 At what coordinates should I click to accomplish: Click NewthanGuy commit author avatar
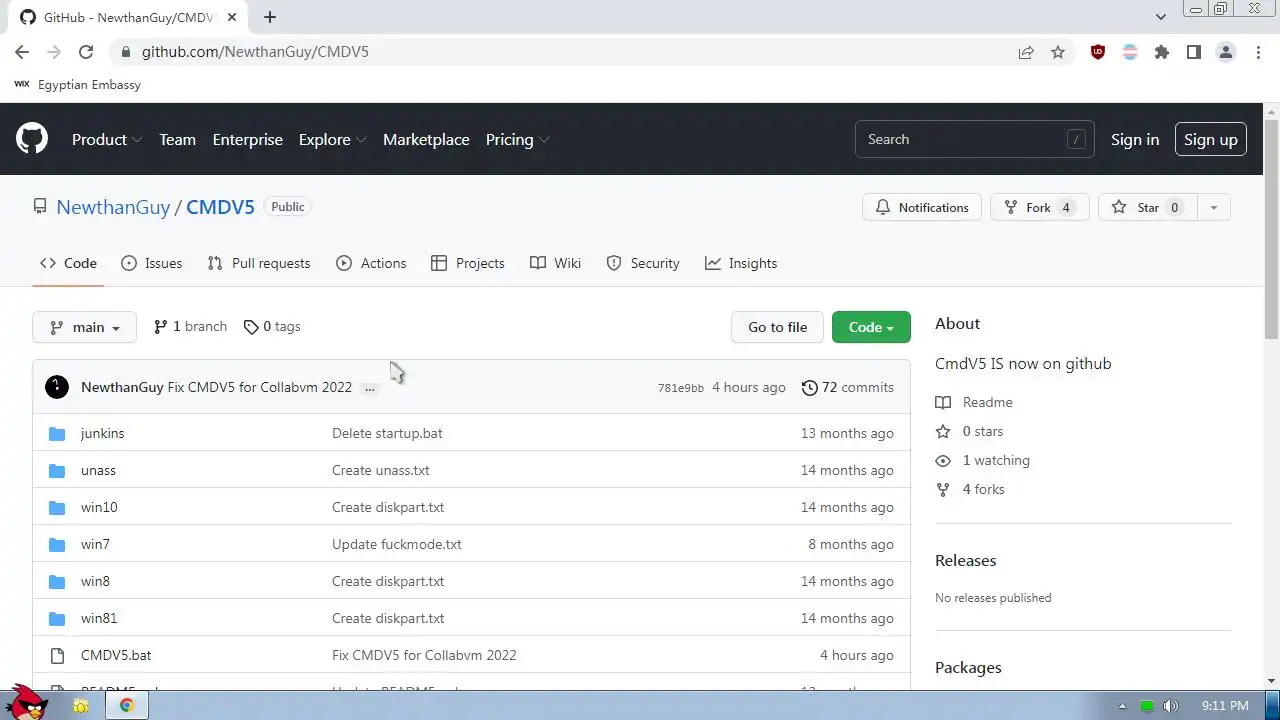[57, 387]
